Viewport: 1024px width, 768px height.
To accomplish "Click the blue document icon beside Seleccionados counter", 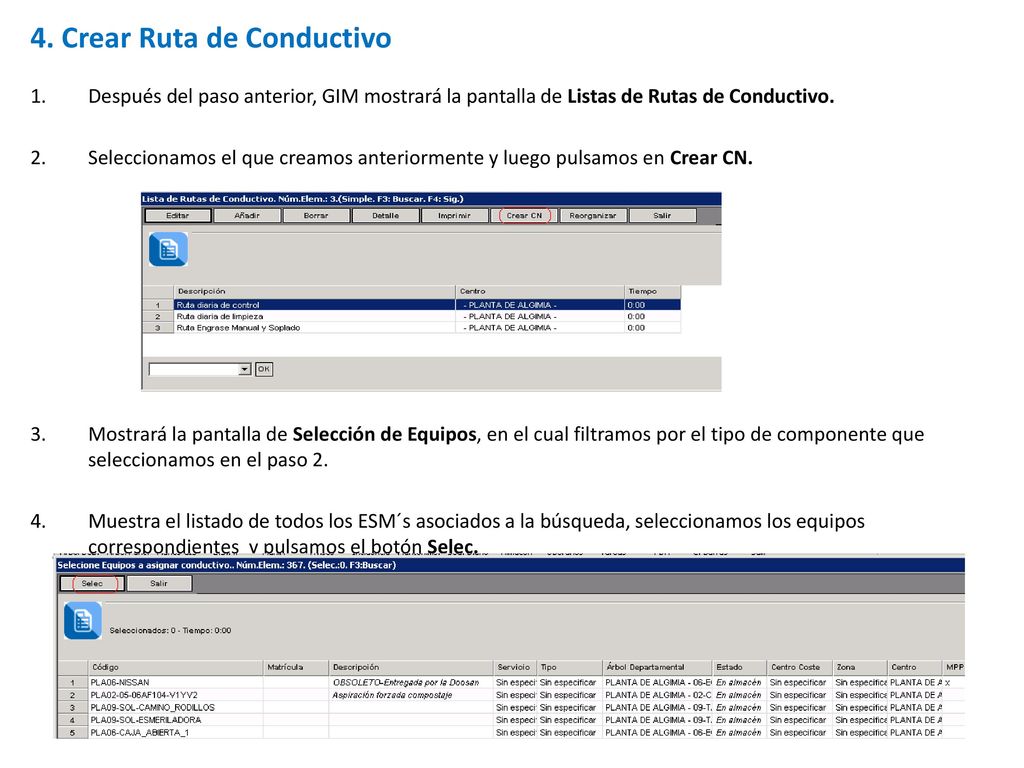I will [82, 620].
